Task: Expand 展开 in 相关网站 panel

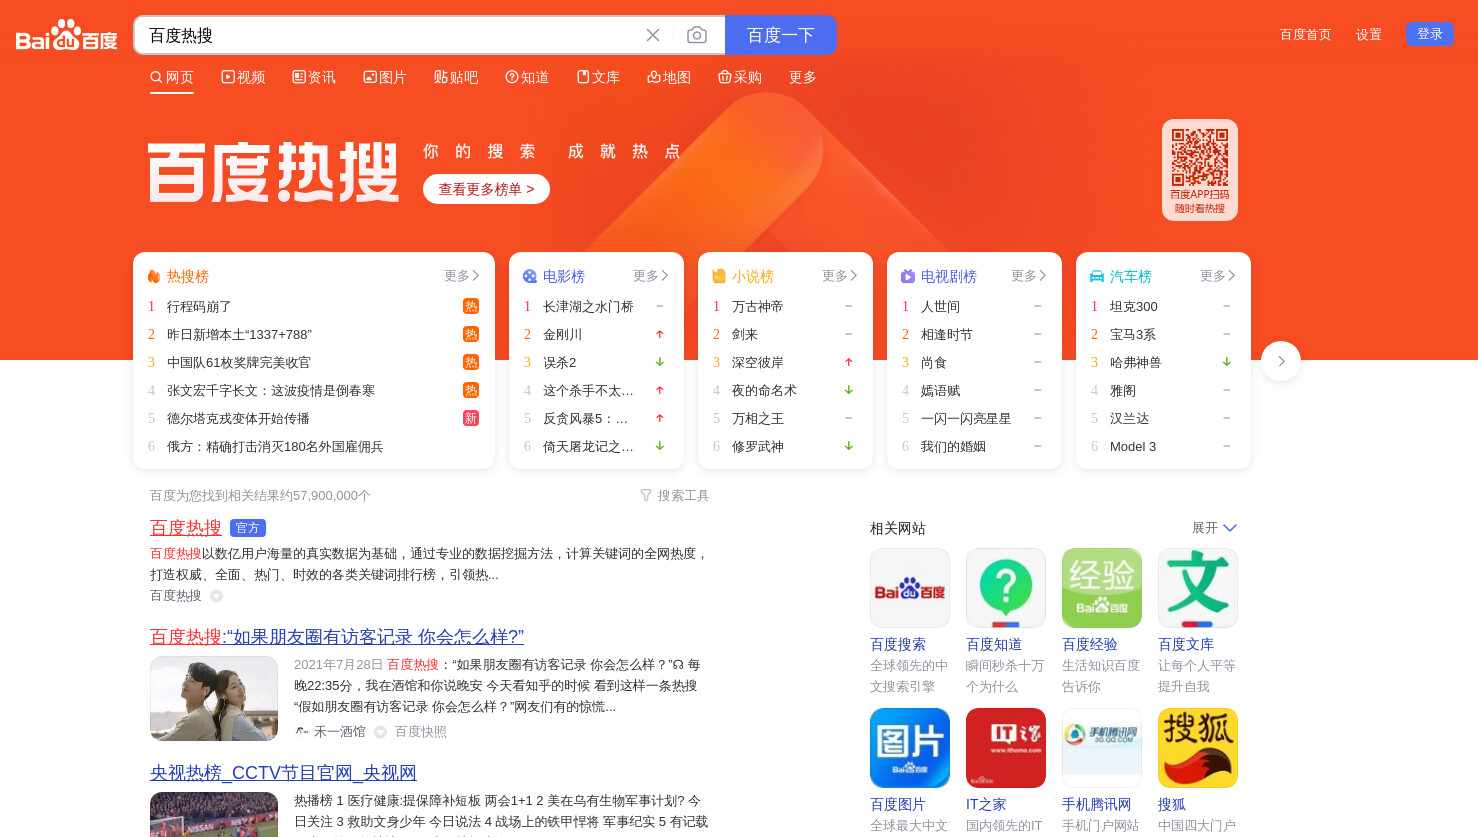Action: click(1214, 528)
